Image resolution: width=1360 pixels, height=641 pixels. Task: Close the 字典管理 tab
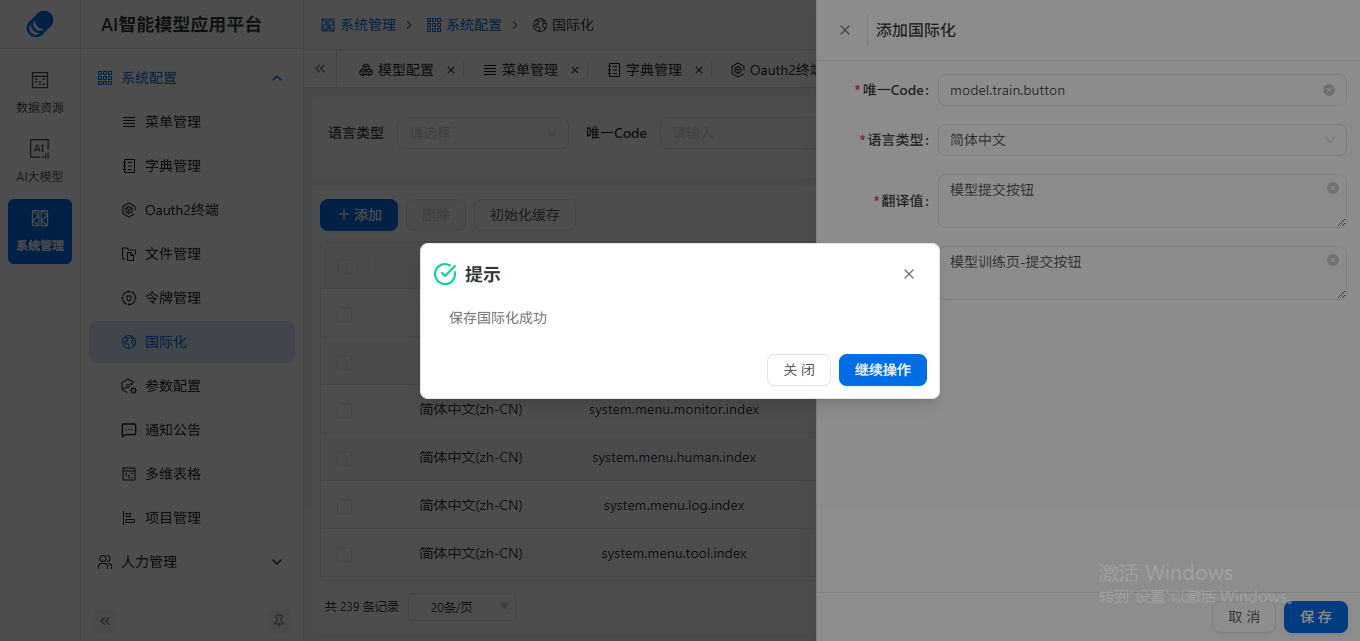pos(699,70)
